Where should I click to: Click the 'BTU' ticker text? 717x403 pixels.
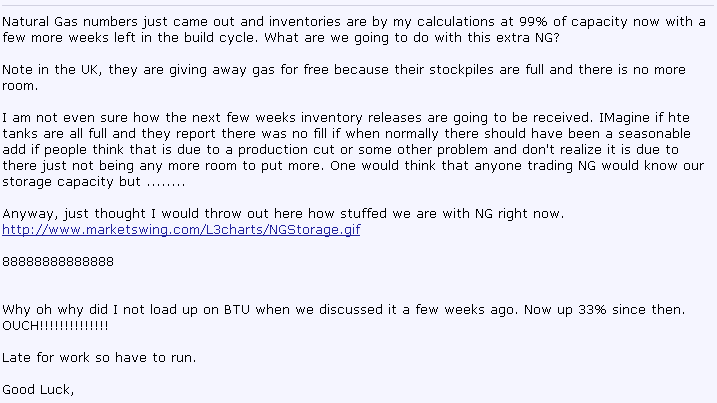pos(237,310)
